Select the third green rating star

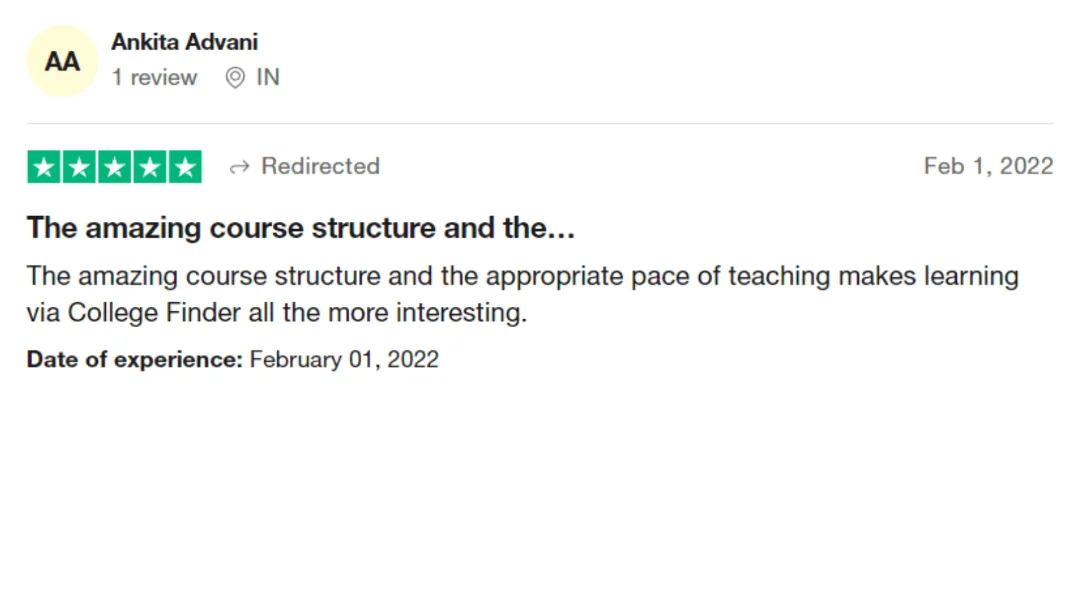114,167
